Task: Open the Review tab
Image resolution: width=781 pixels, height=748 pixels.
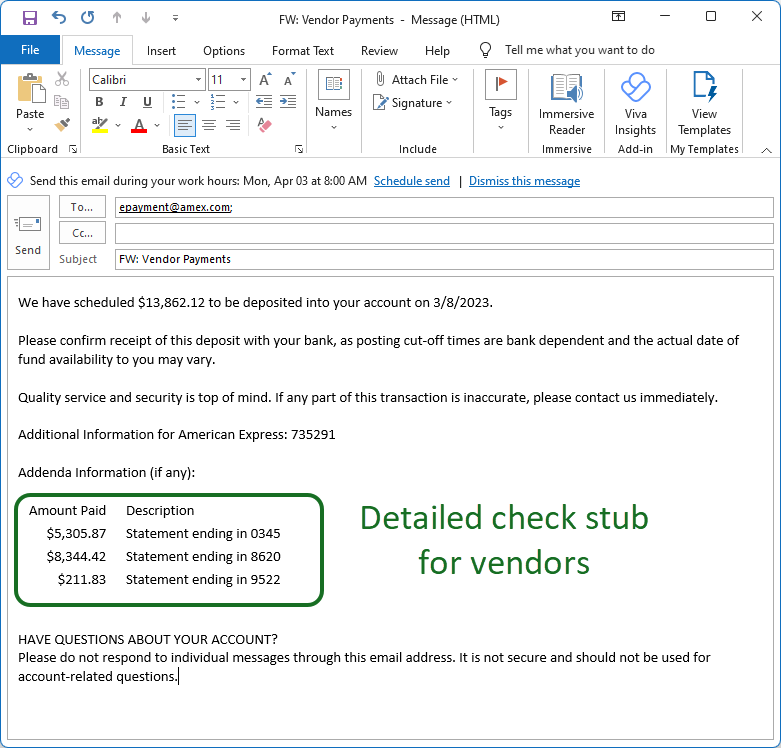Action: pos(380,51)
